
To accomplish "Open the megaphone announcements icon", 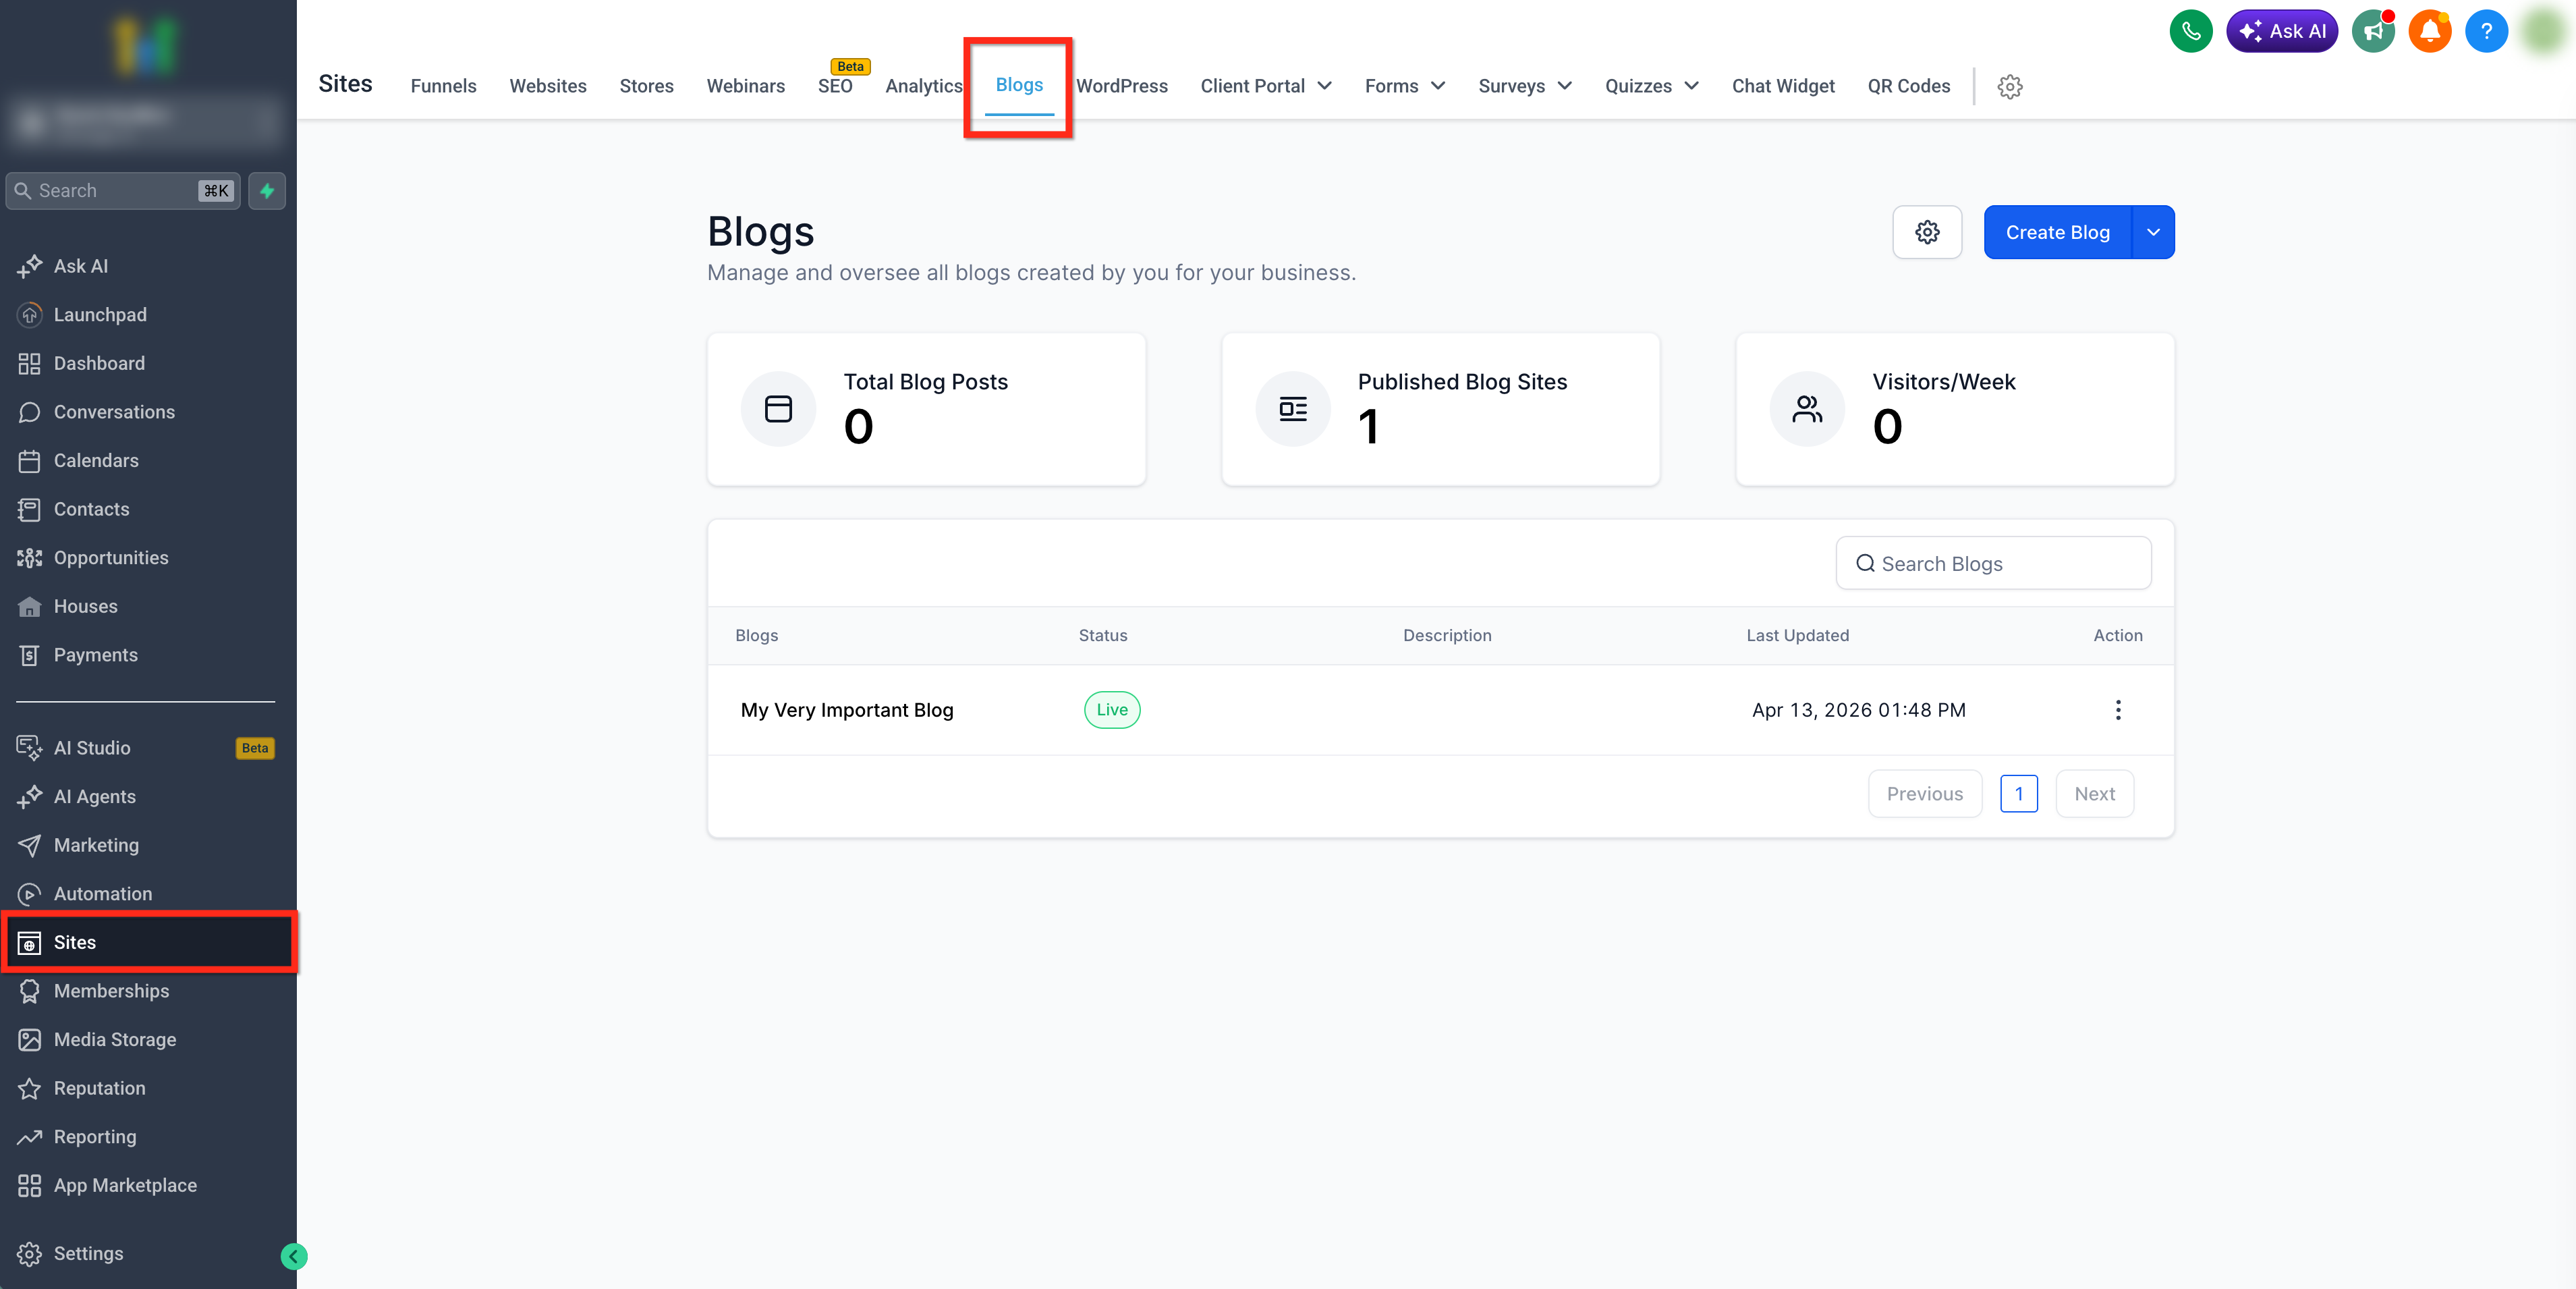I will tap(2373, 31).
